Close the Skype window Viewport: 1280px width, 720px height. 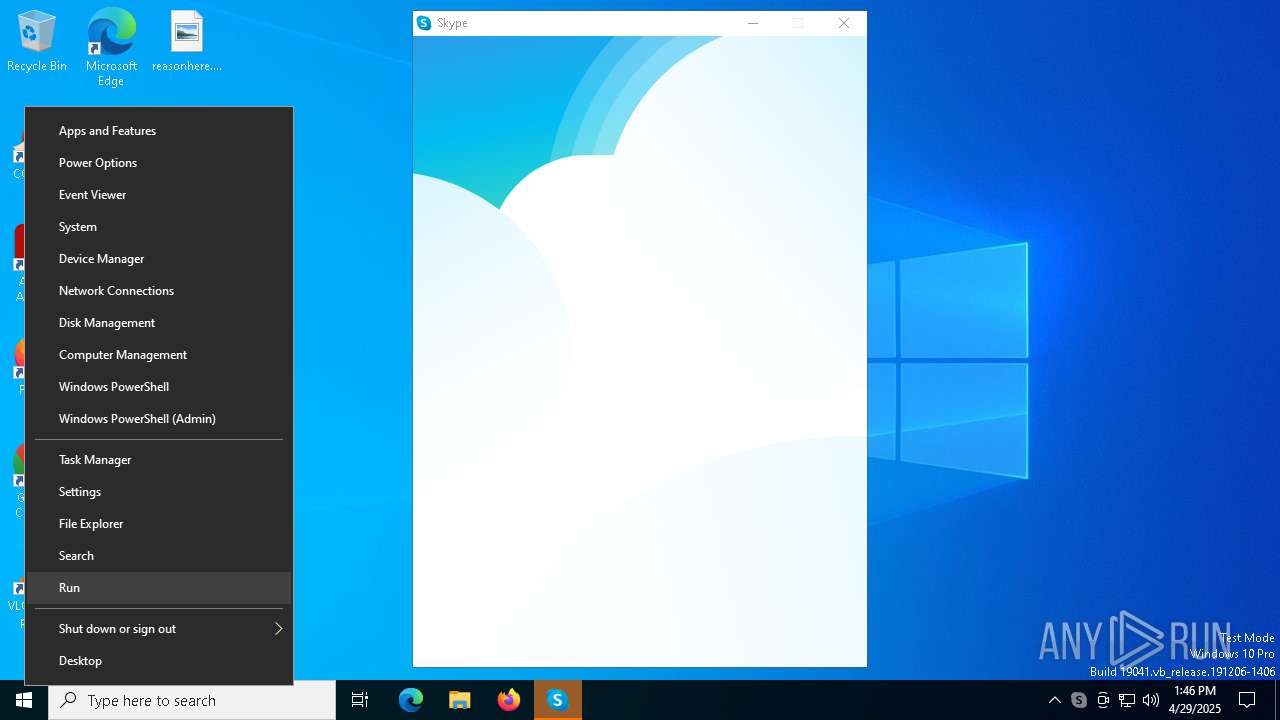pos(844,23)
